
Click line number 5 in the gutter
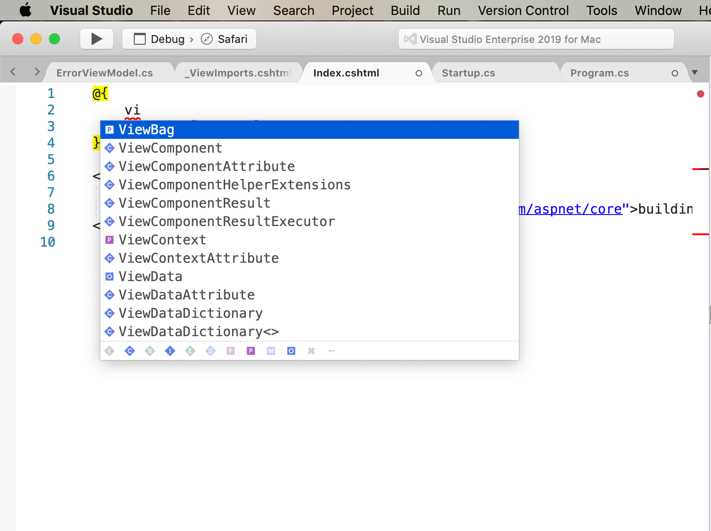(51, 160)
